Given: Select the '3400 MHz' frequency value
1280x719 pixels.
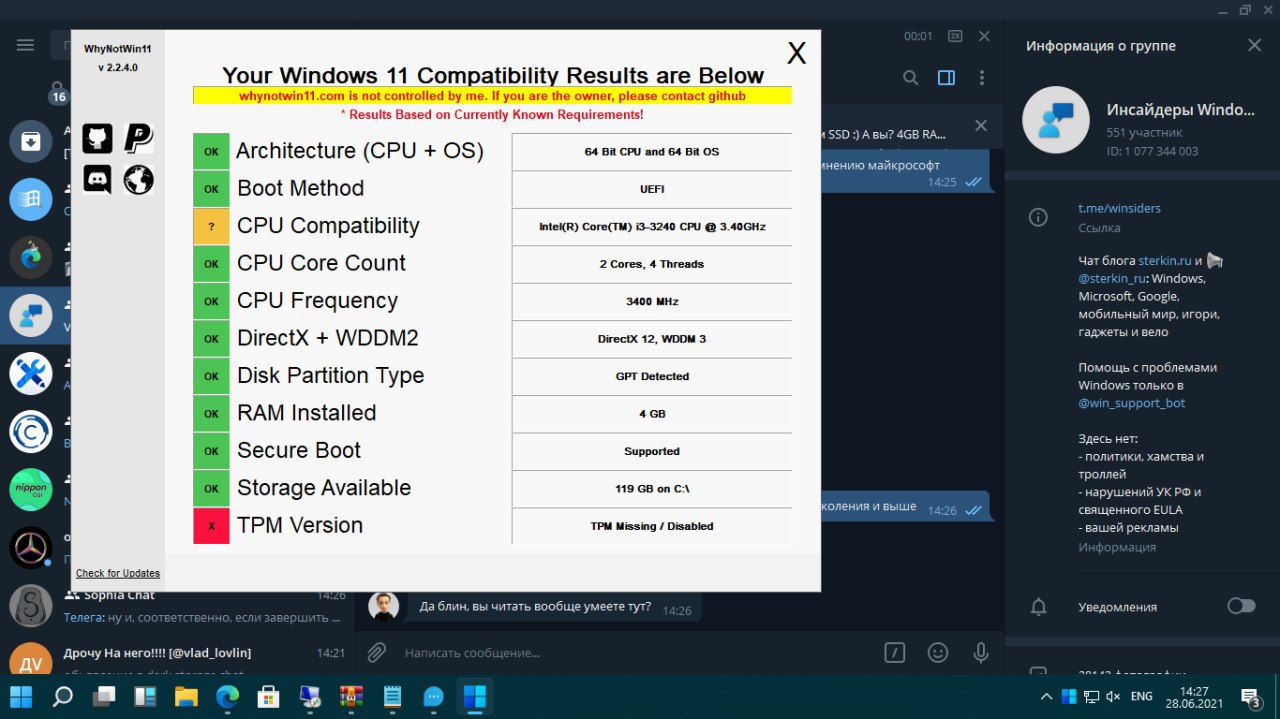Looking at the screenshot, I should 652,301.
